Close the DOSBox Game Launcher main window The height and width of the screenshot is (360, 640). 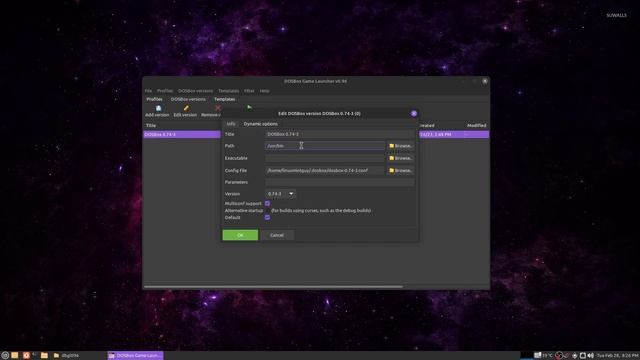coord(484,81)
